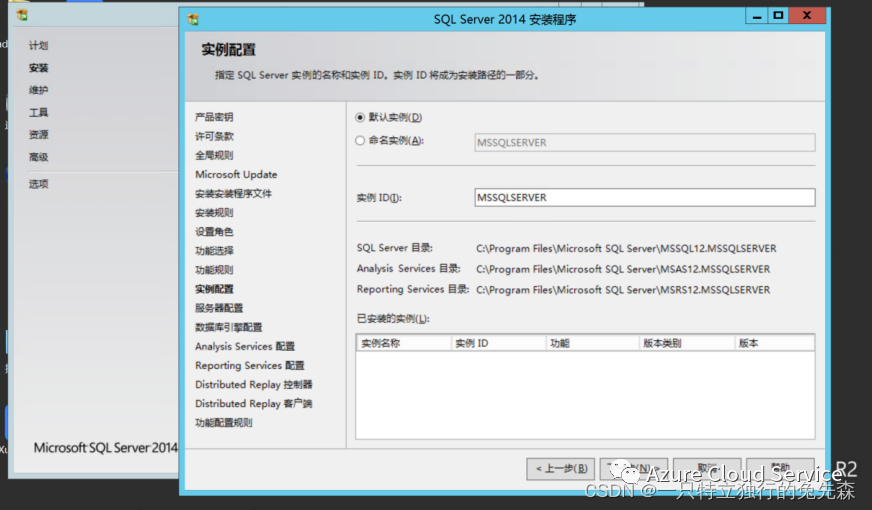Select the 功能规则 step
Image resolution: width=872 pixels, height=510 pixels.
[x=214, y=270]
